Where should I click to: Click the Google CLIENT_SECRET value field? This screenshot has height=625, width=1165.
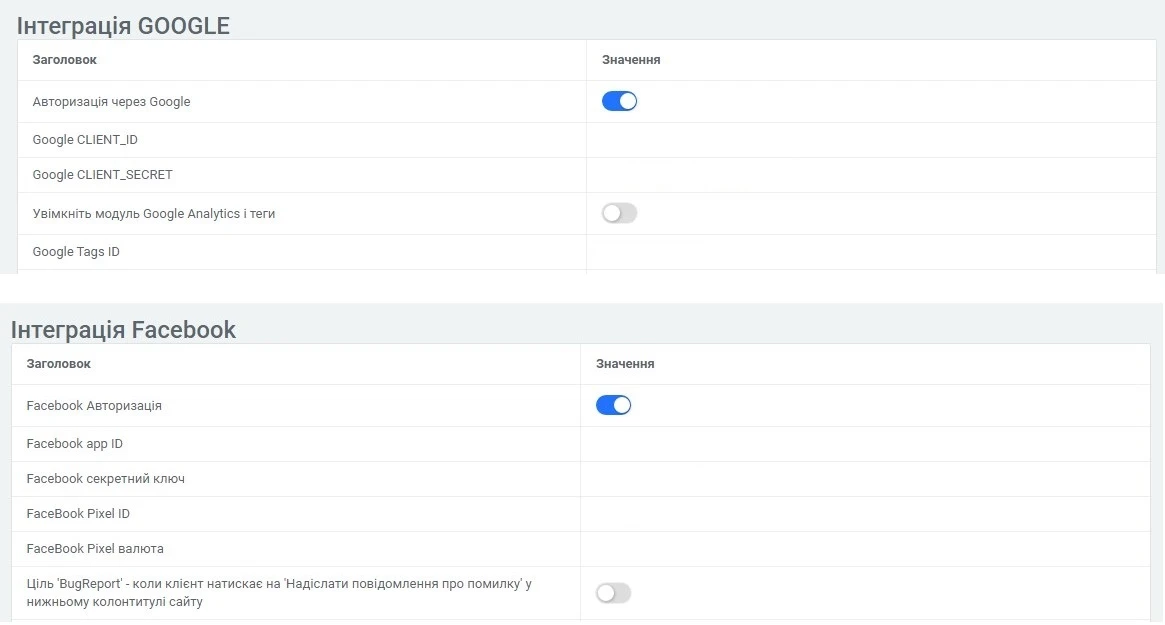[x=800, y=175]
